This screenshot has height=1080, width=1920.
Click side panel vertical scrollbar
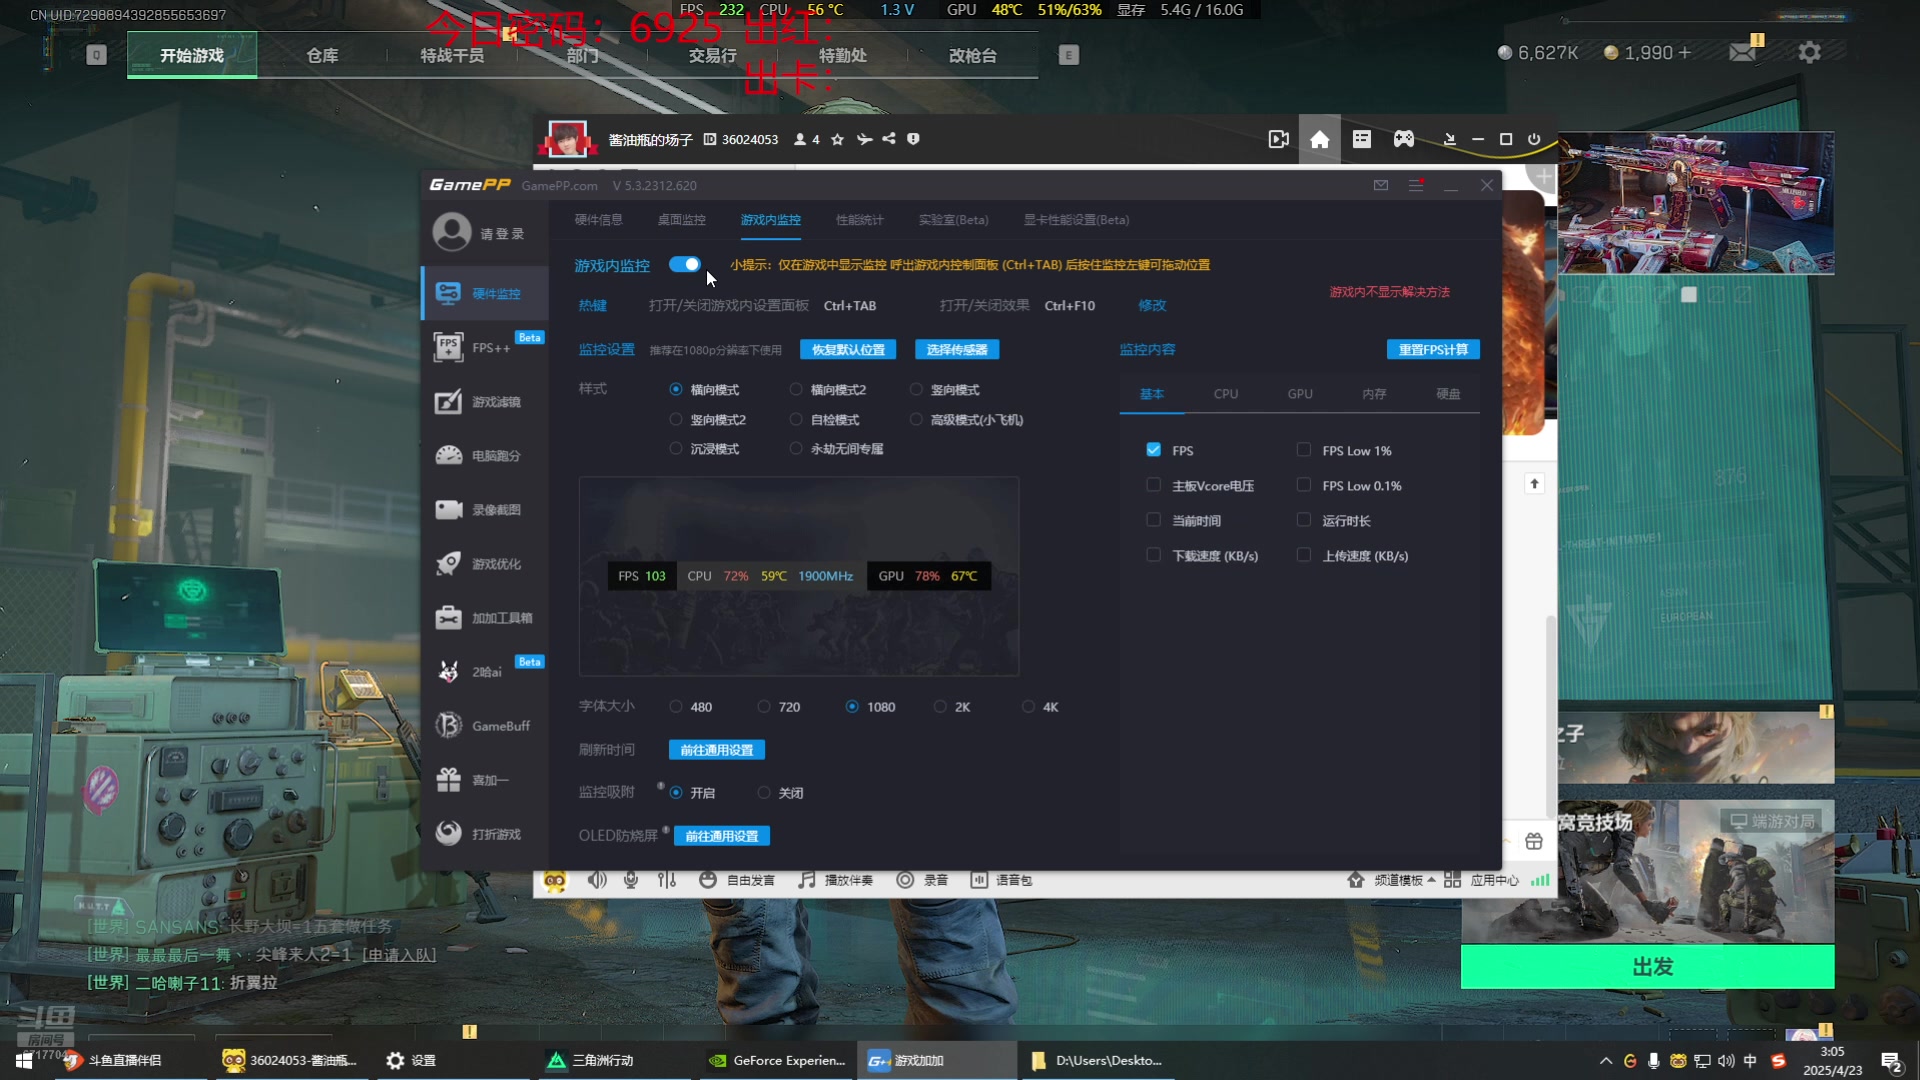pos(1550,718)
